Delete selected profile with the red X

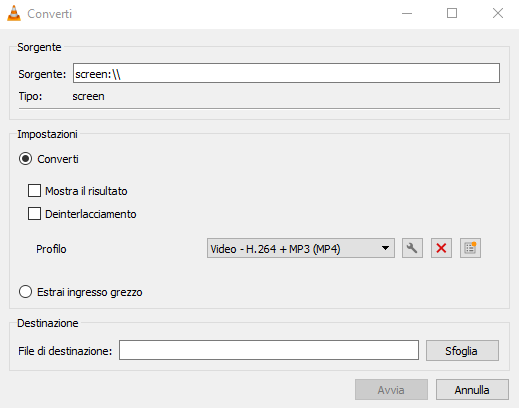[441, 248]
